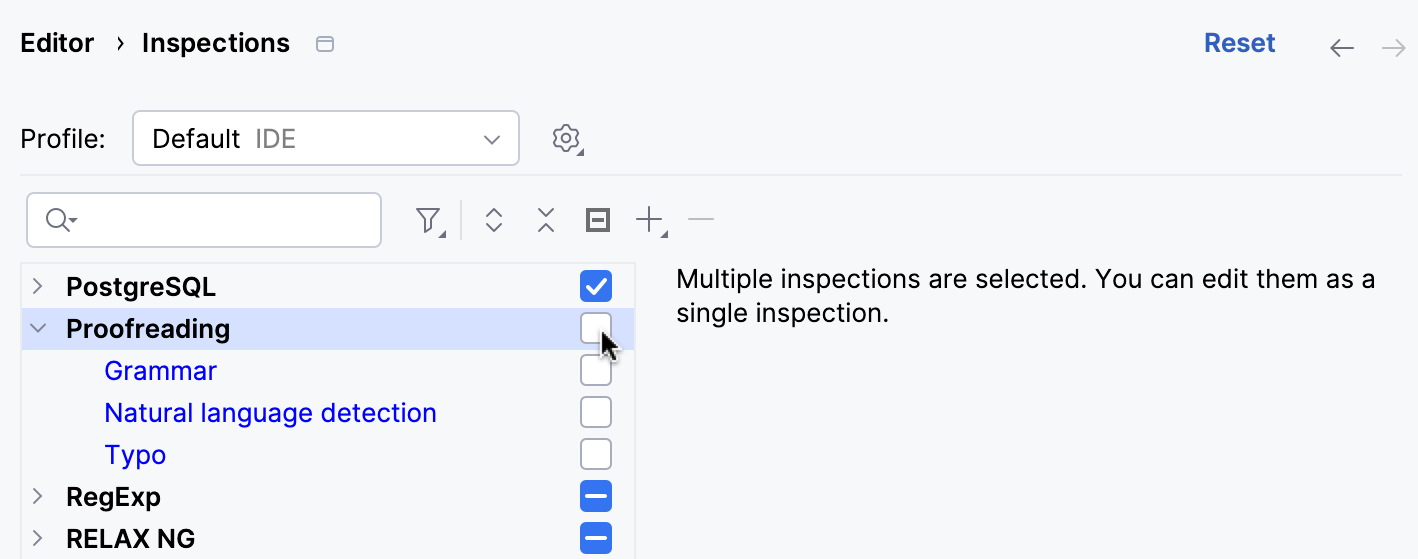This screenshot has width=1418, height=559.
Task: Toggle the RegExp inspections checkbox
Action: click(596, 497)
